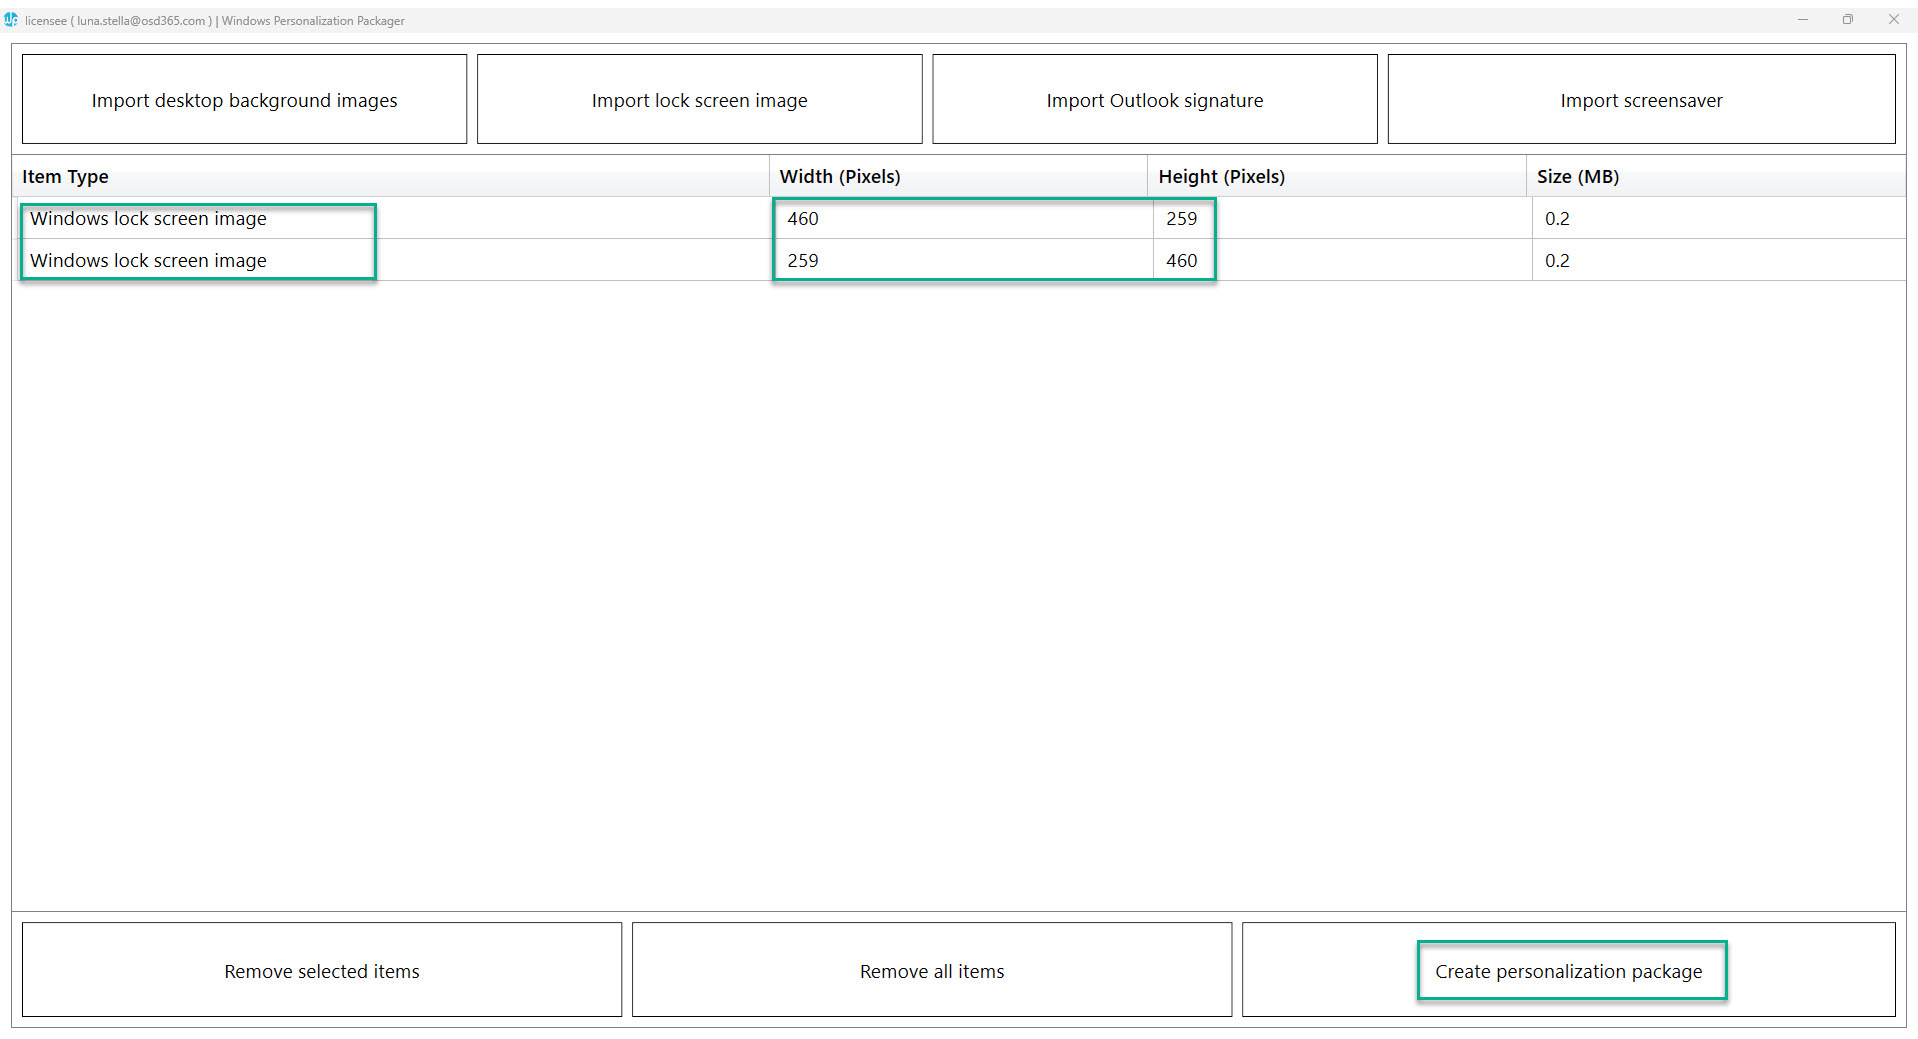This screenshot has height=1039, width=1918.
Task: Sort the list by Height (Pixels)
Action: 1221,176
